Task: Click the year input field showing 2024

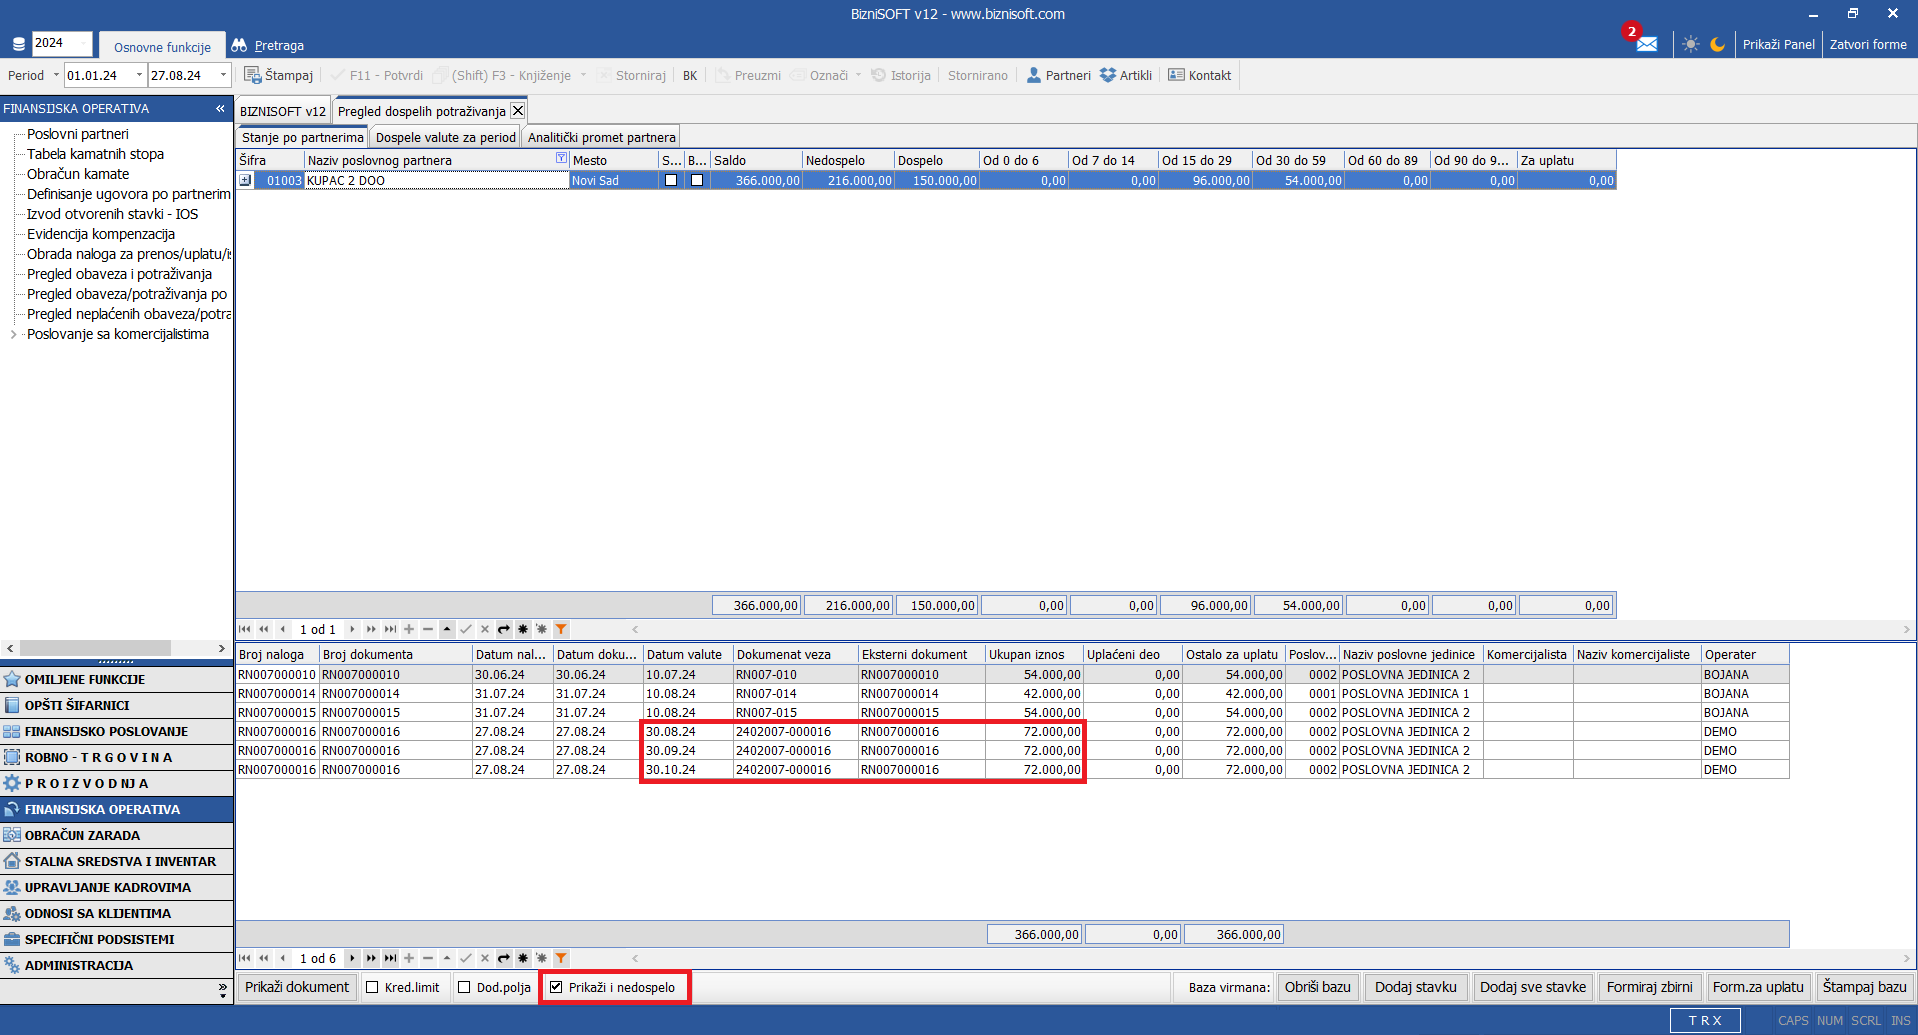Action: (61, 43)
